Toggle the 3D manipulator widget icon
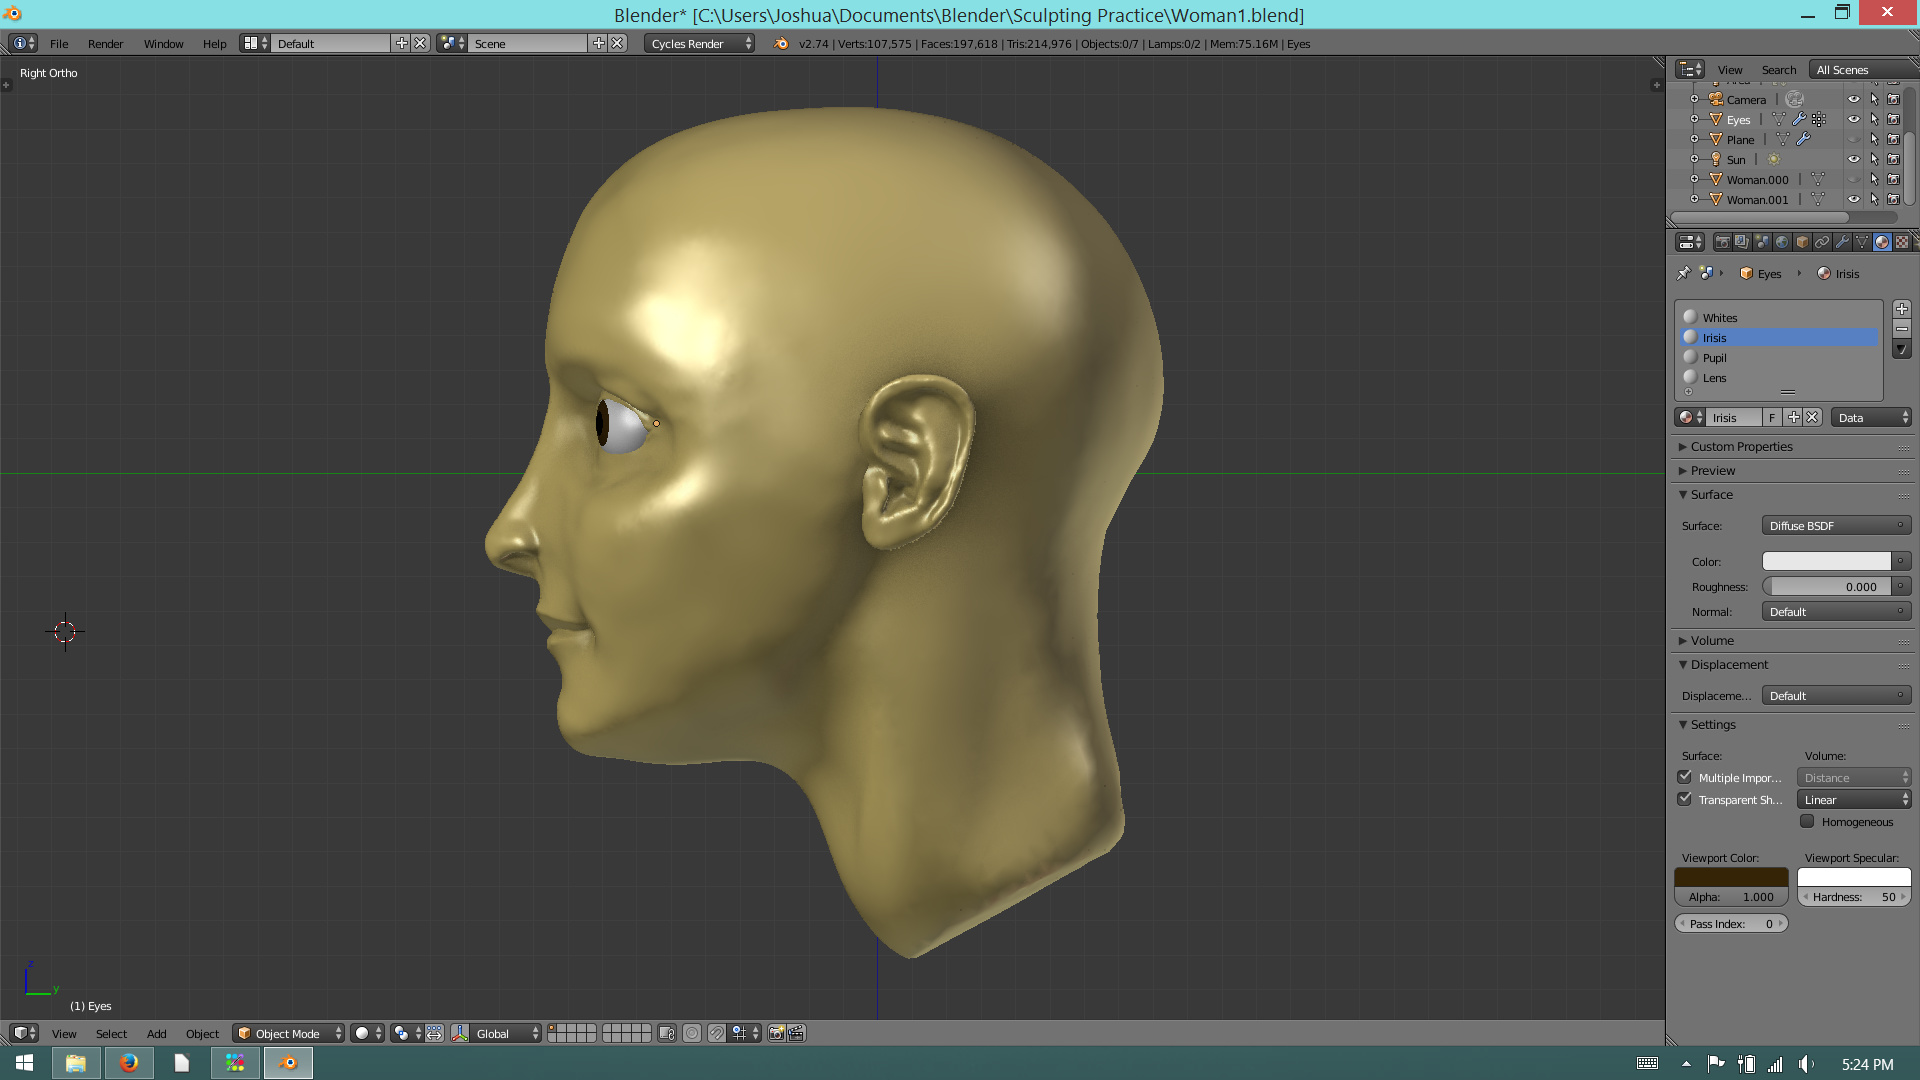Viewport: 1920px width, 1080px height. (460, 1033)
